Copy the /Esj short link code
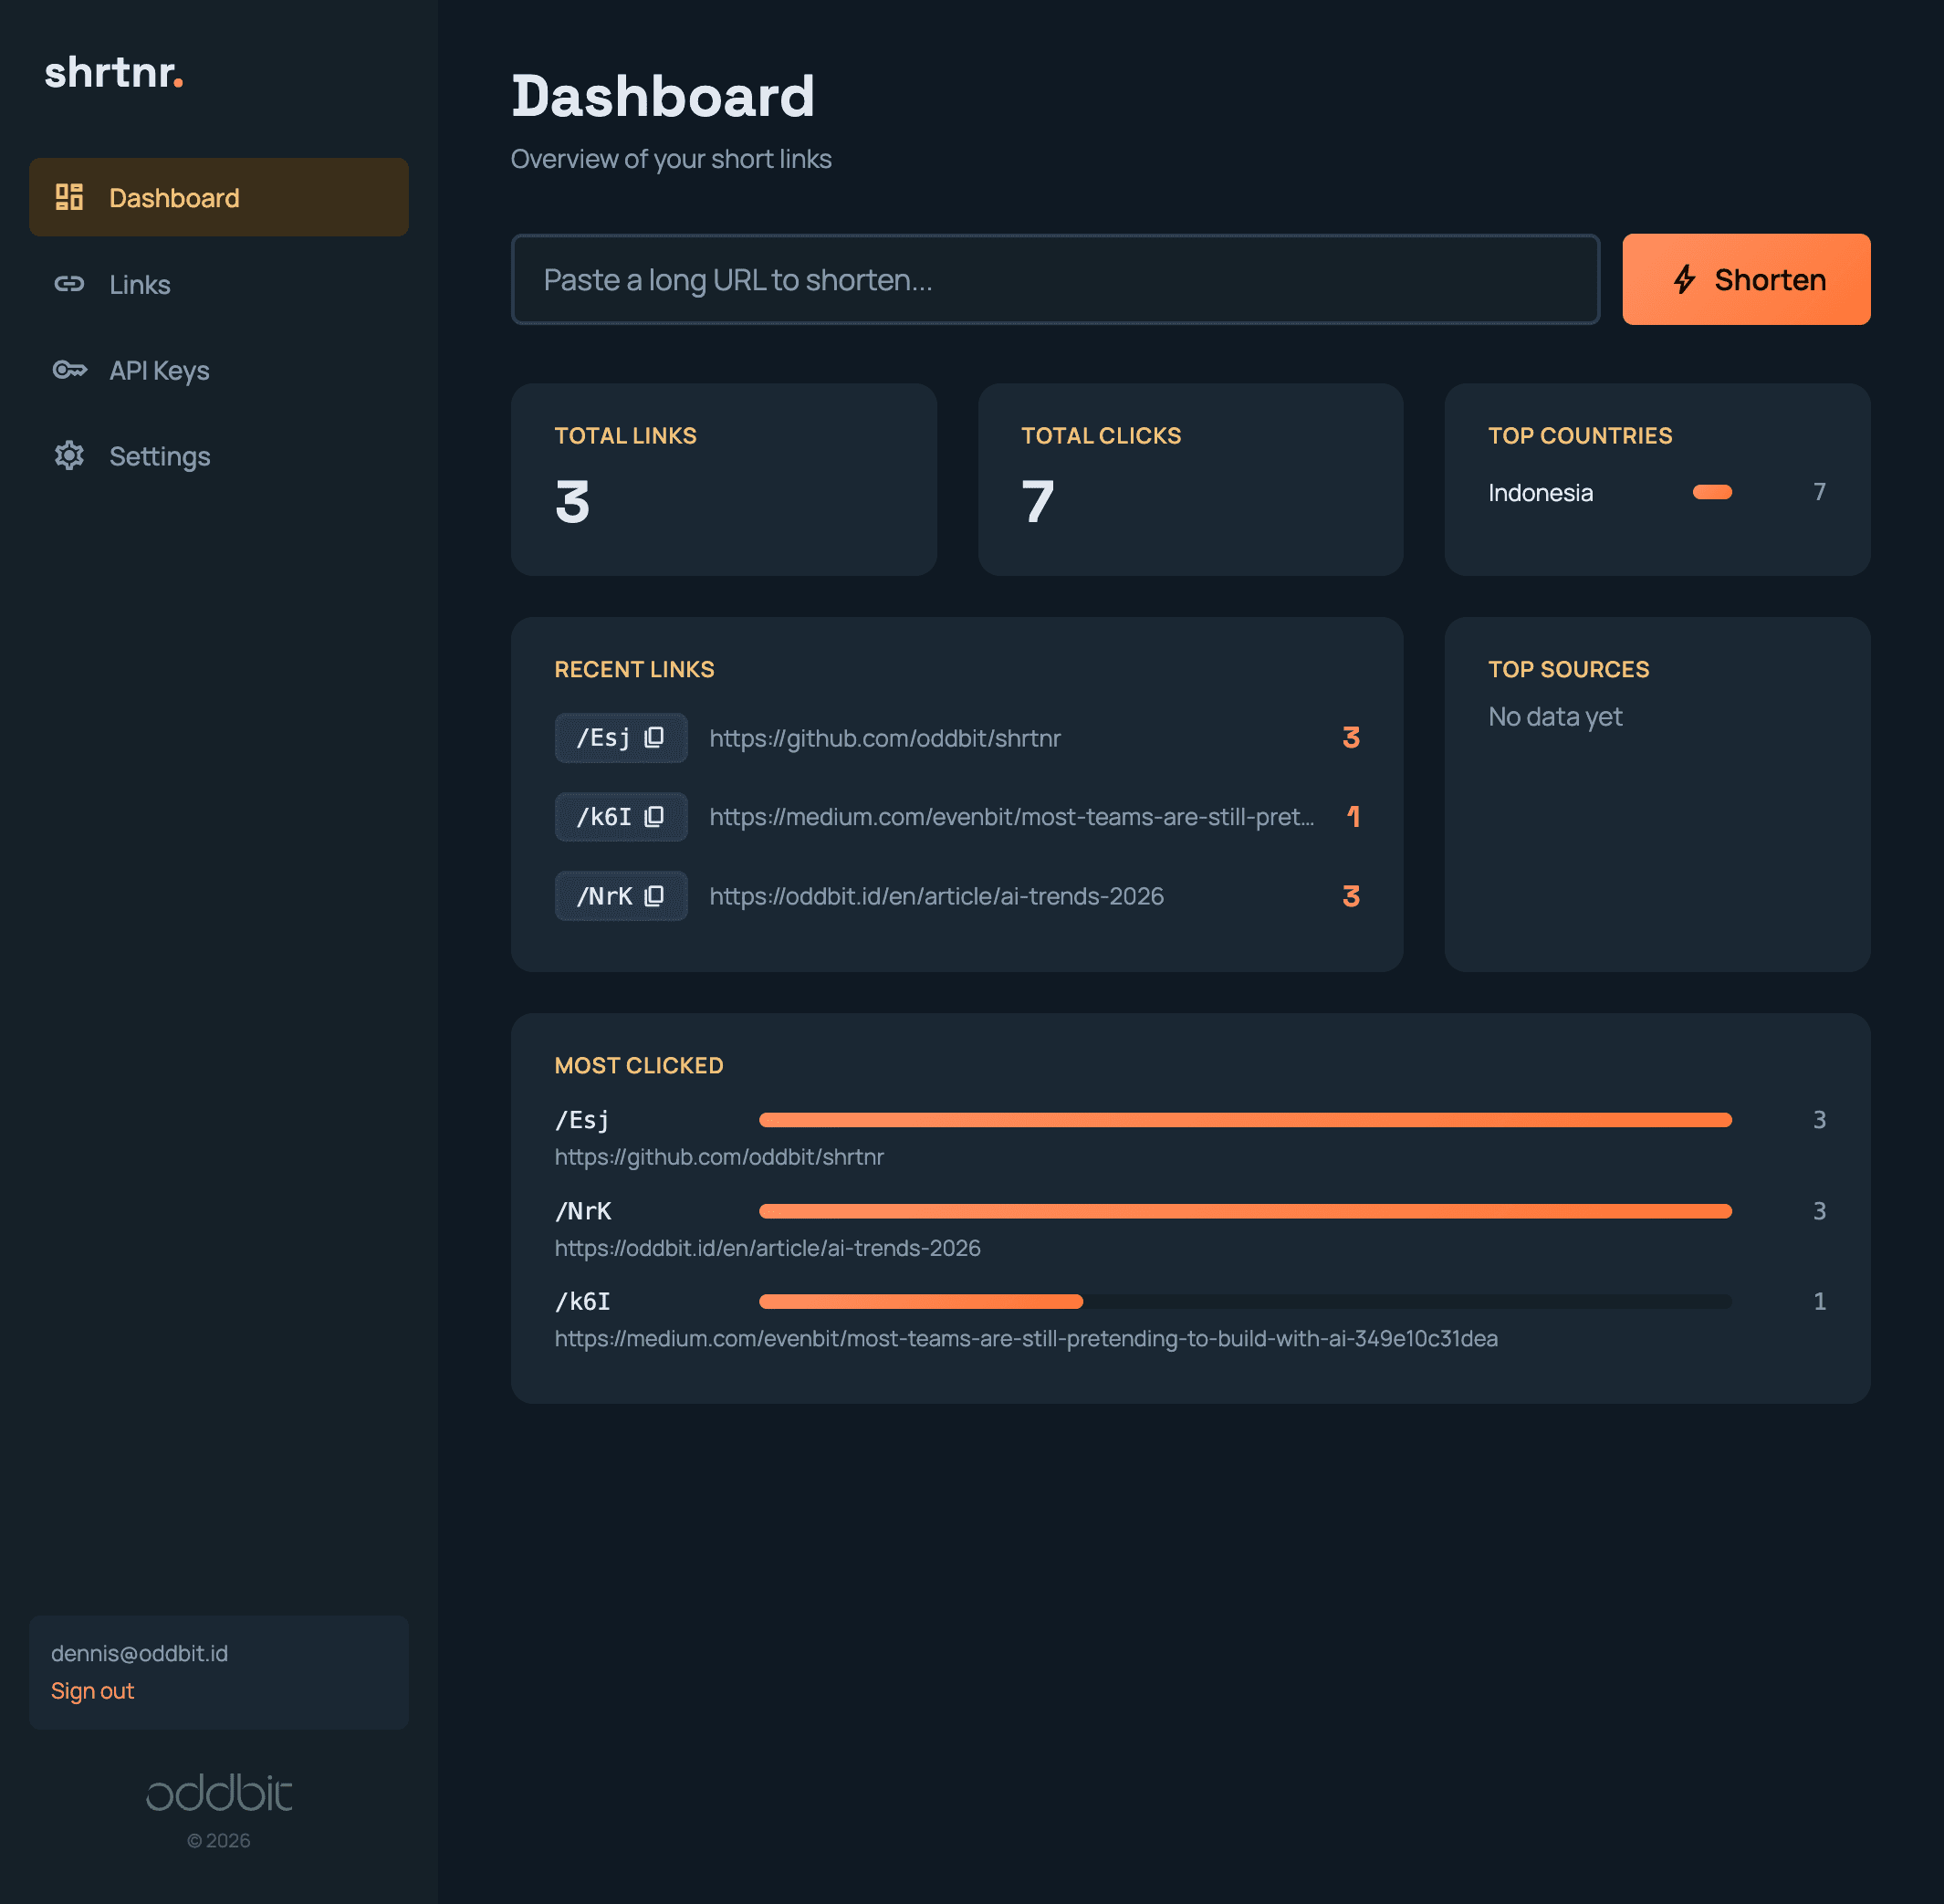The width and height of the screenshot is (1944, 1904). (x=653, y=738)
